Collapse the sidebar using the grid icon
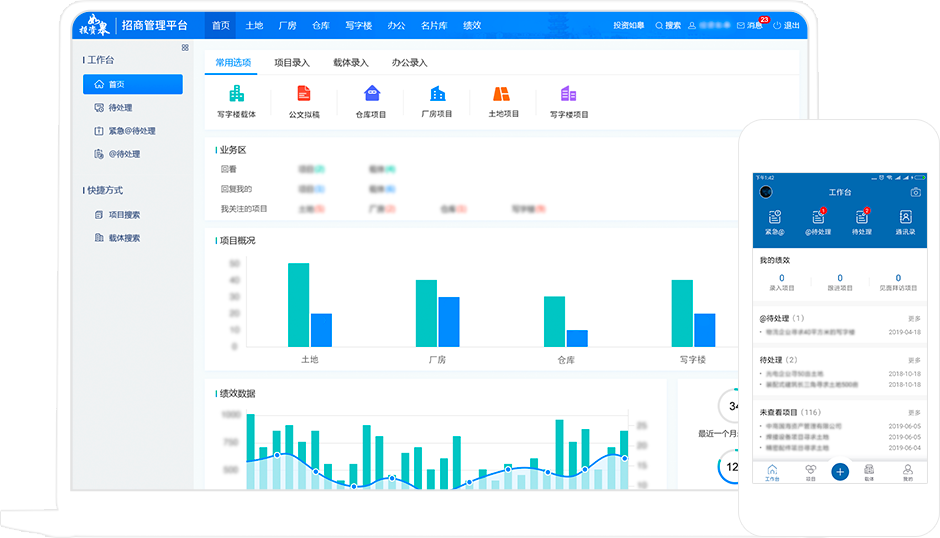Image resolution: width=940 pixels, height=538 pixels. point(185,47)
